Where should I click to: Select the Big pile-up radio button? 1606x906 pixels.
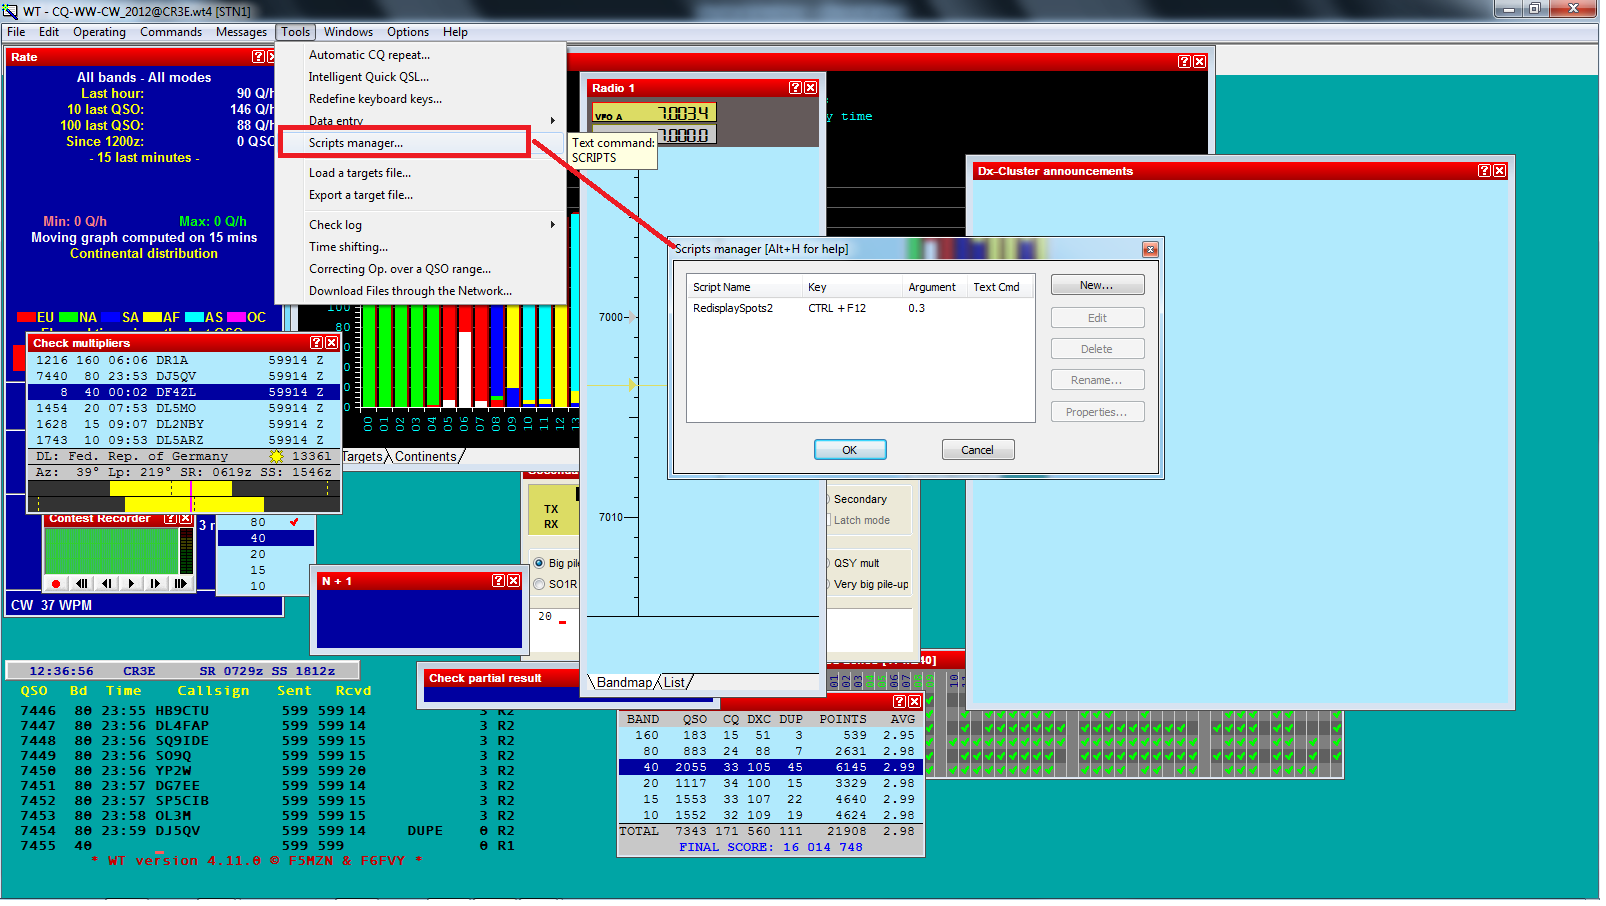click(x=540, y=564)
